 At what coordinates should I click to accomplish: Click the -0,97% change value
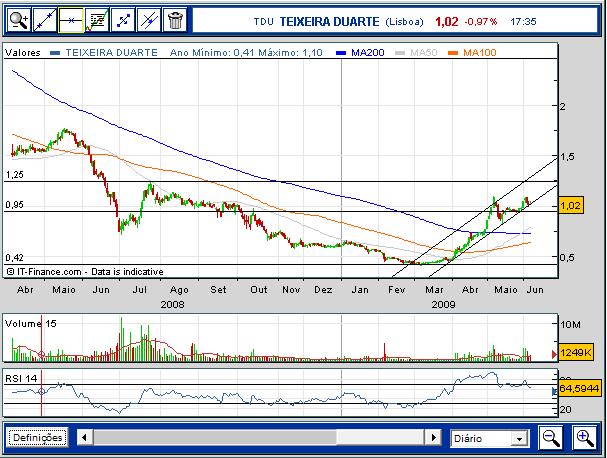(480, 21)
